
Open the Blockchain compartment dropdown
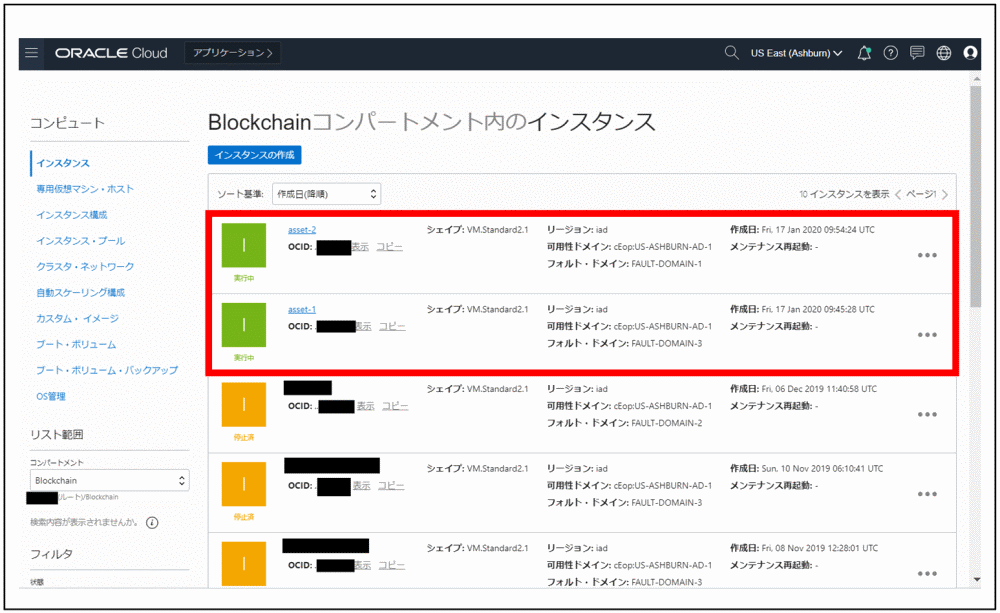pos(110,480)
